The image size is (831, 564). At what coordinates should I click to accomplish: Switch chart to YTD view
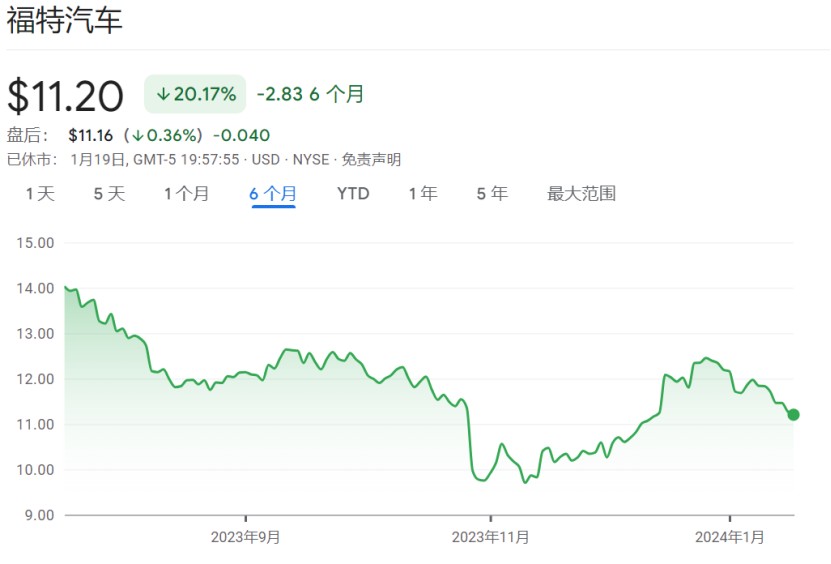click(353, 194)
